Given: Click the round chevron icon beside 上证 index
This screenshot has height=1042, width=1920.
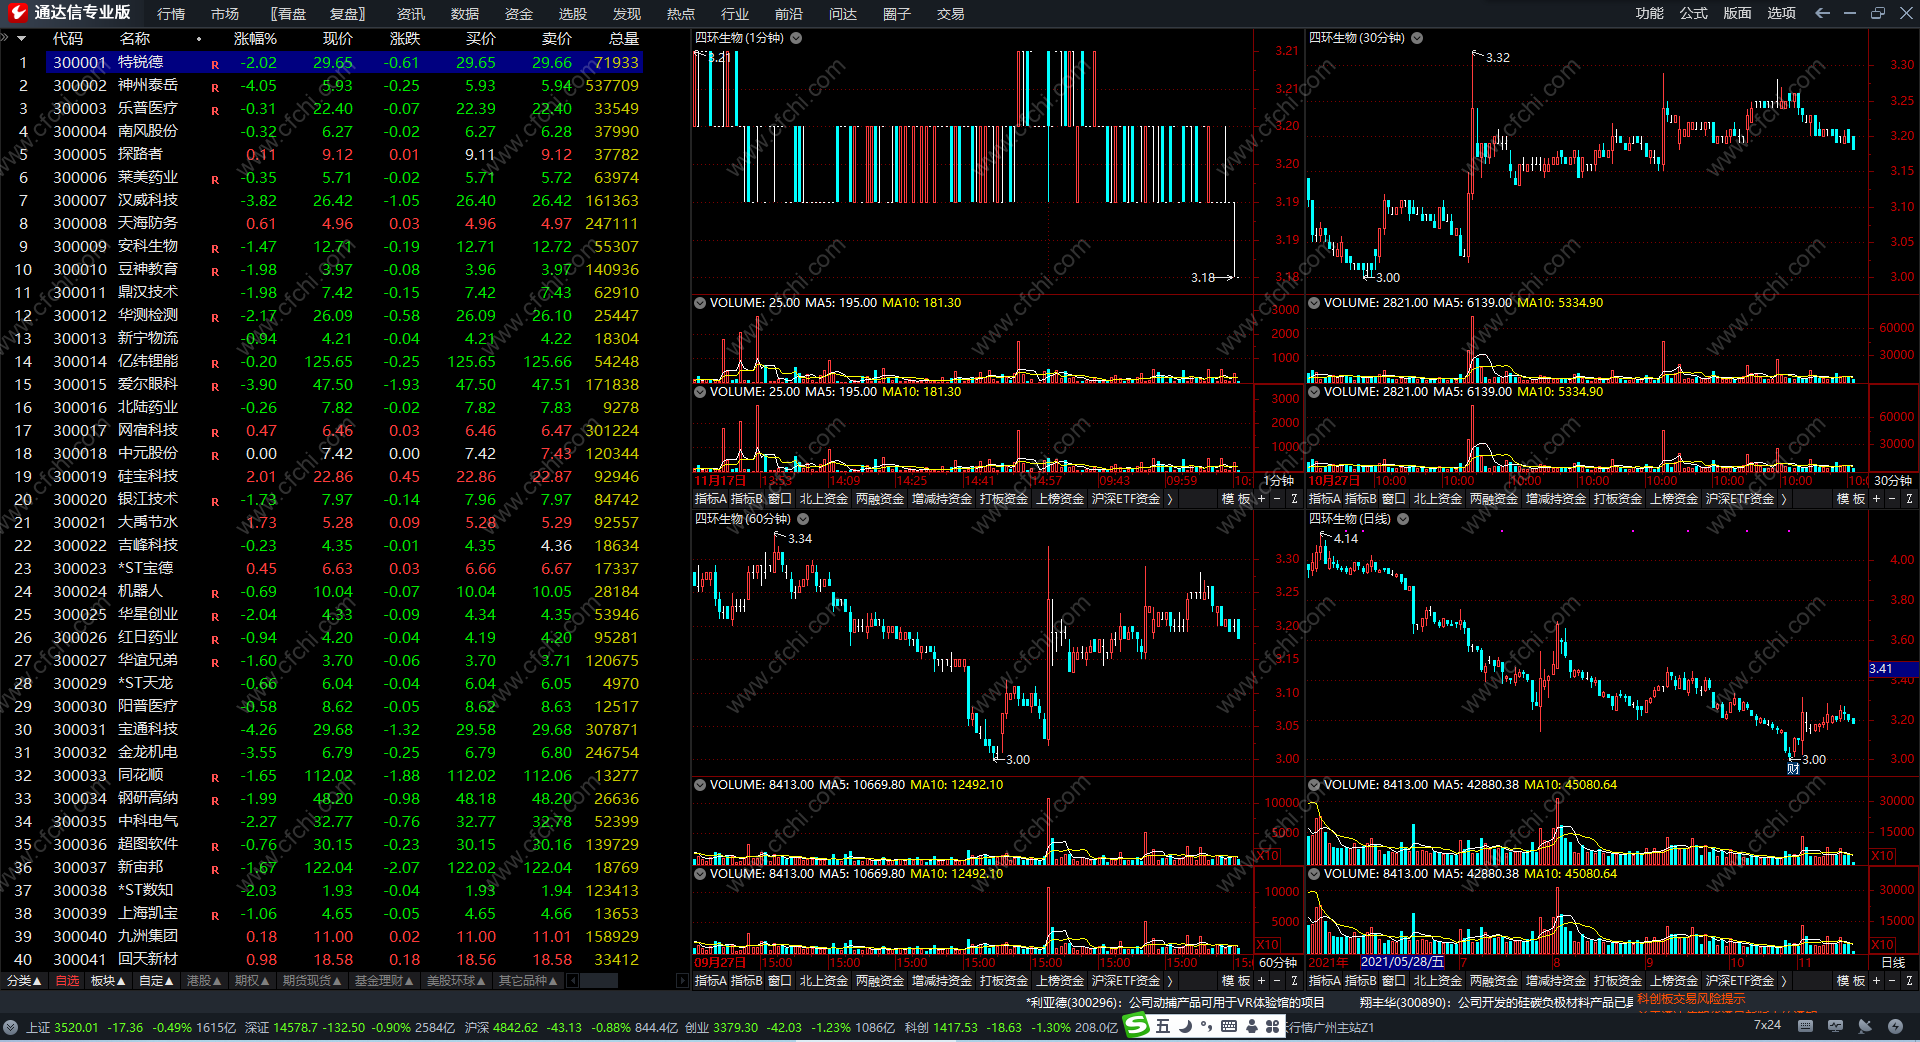Looking at the screenshot, I should (11, 1027).
